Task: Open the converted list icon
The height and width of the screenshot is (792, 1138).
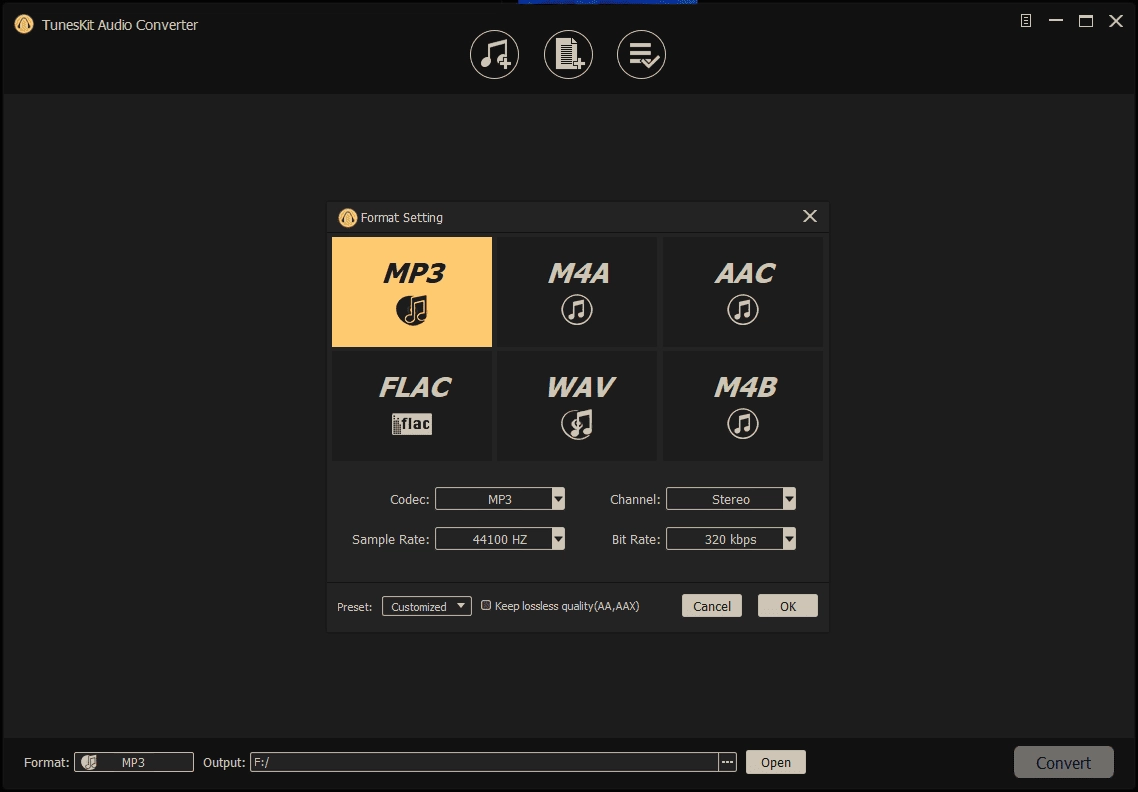Action: click(642, 54)
